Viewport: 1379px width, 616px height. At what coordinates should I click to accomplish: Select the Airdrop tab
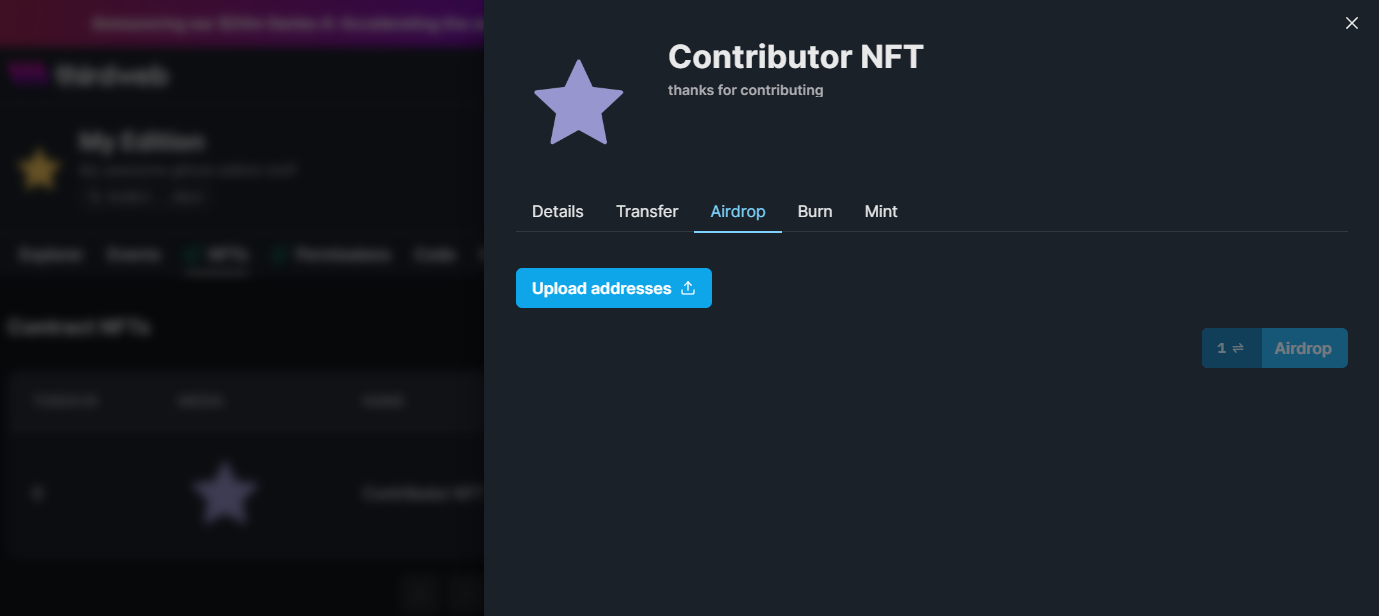[737, 211]
